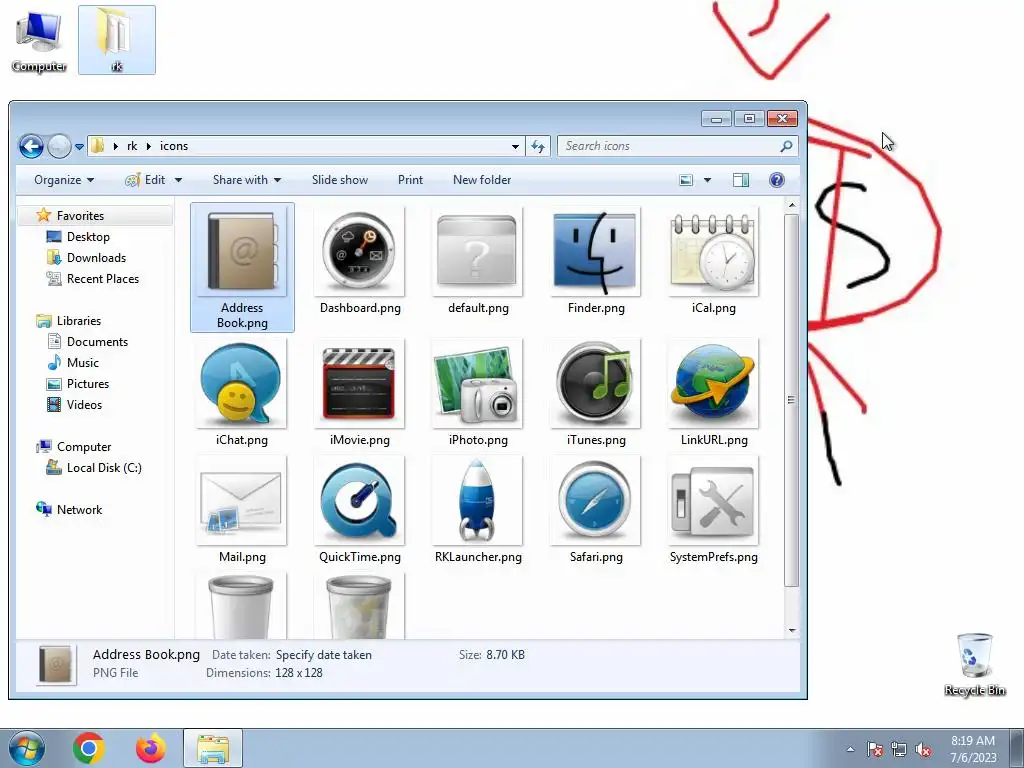The width and height of the screenshot is (1024, 768).
Task: Open Desktop in the navigation pane
Action: pyautogui.click(x=88, y=237)
